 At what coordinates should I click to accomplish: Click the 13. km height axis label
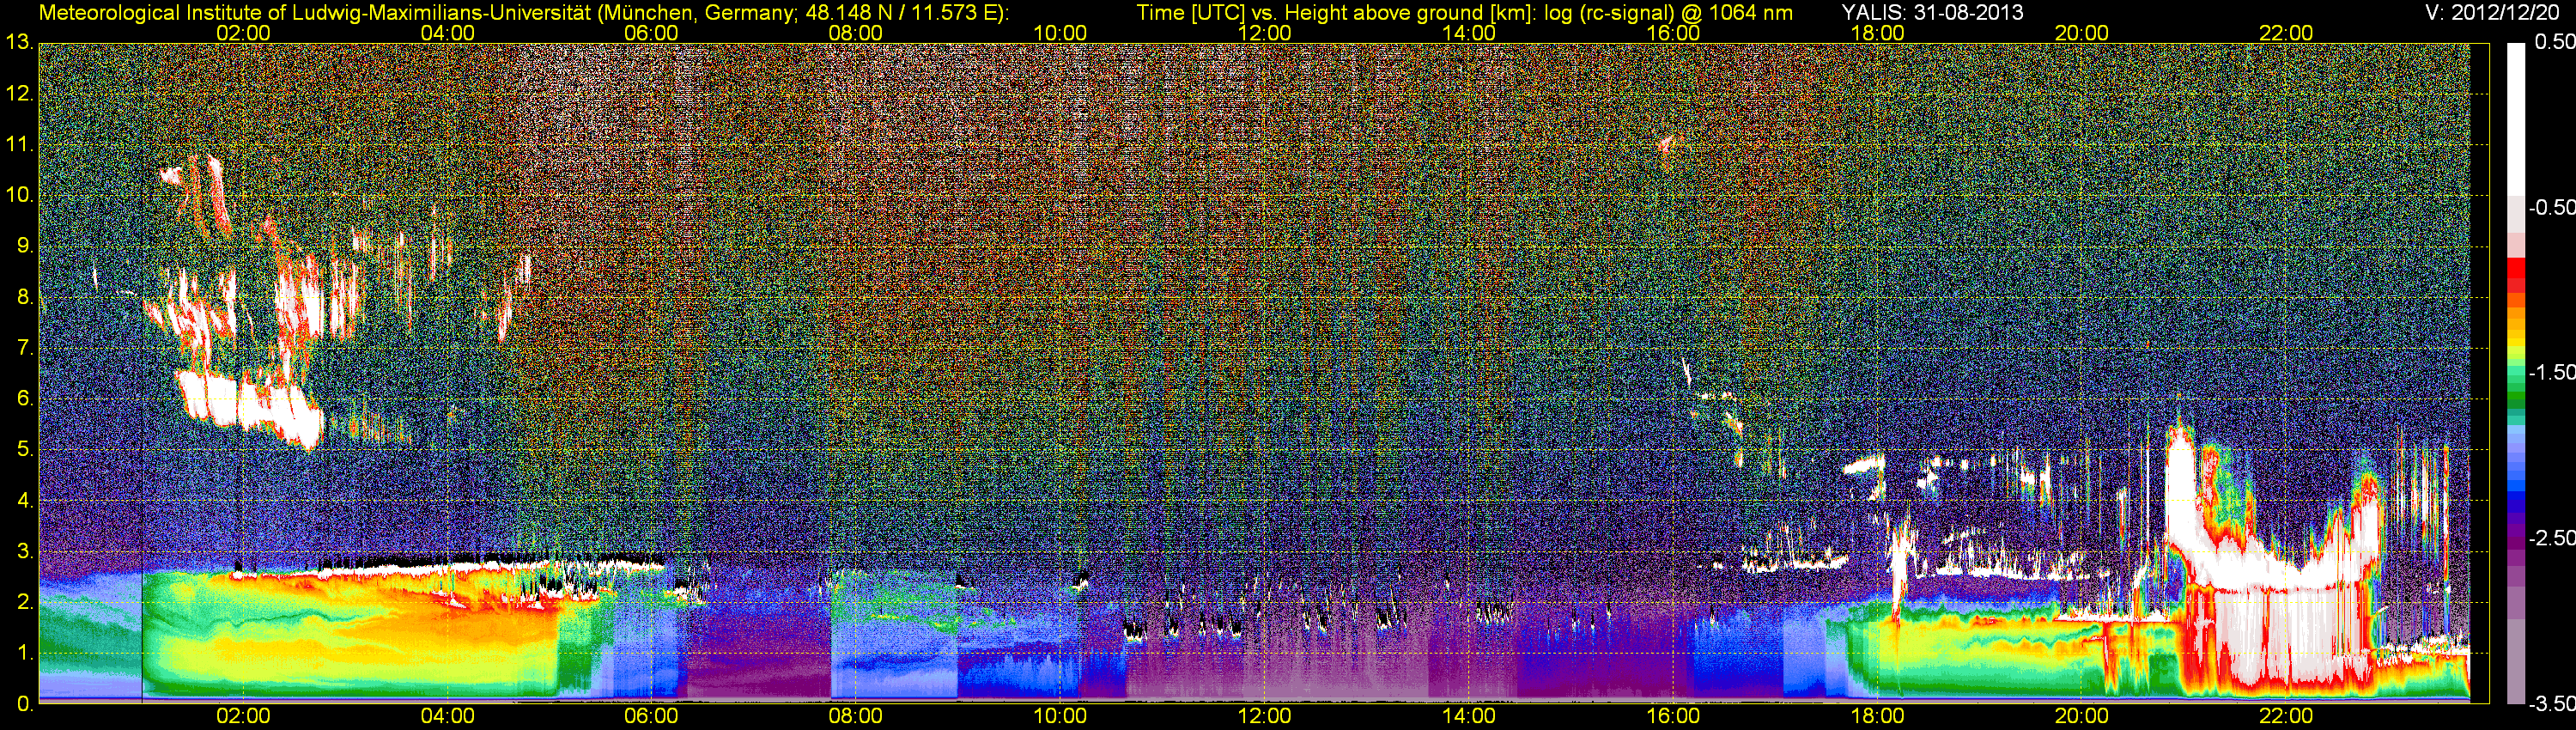point(19,42)
